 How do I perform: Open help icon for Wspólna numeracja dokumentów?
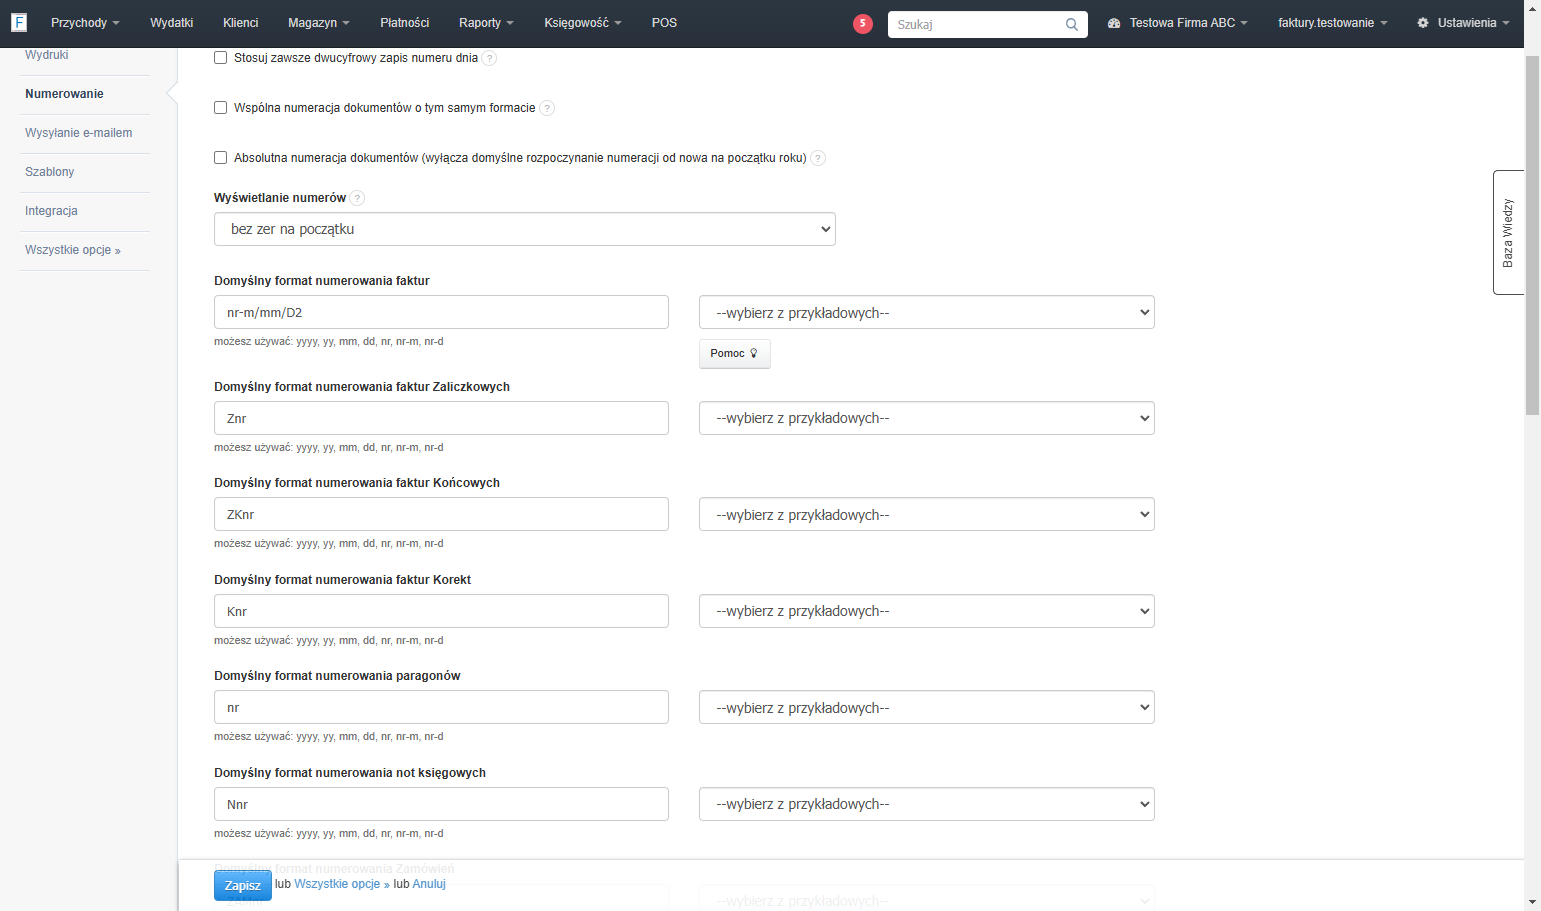point(547,108)
